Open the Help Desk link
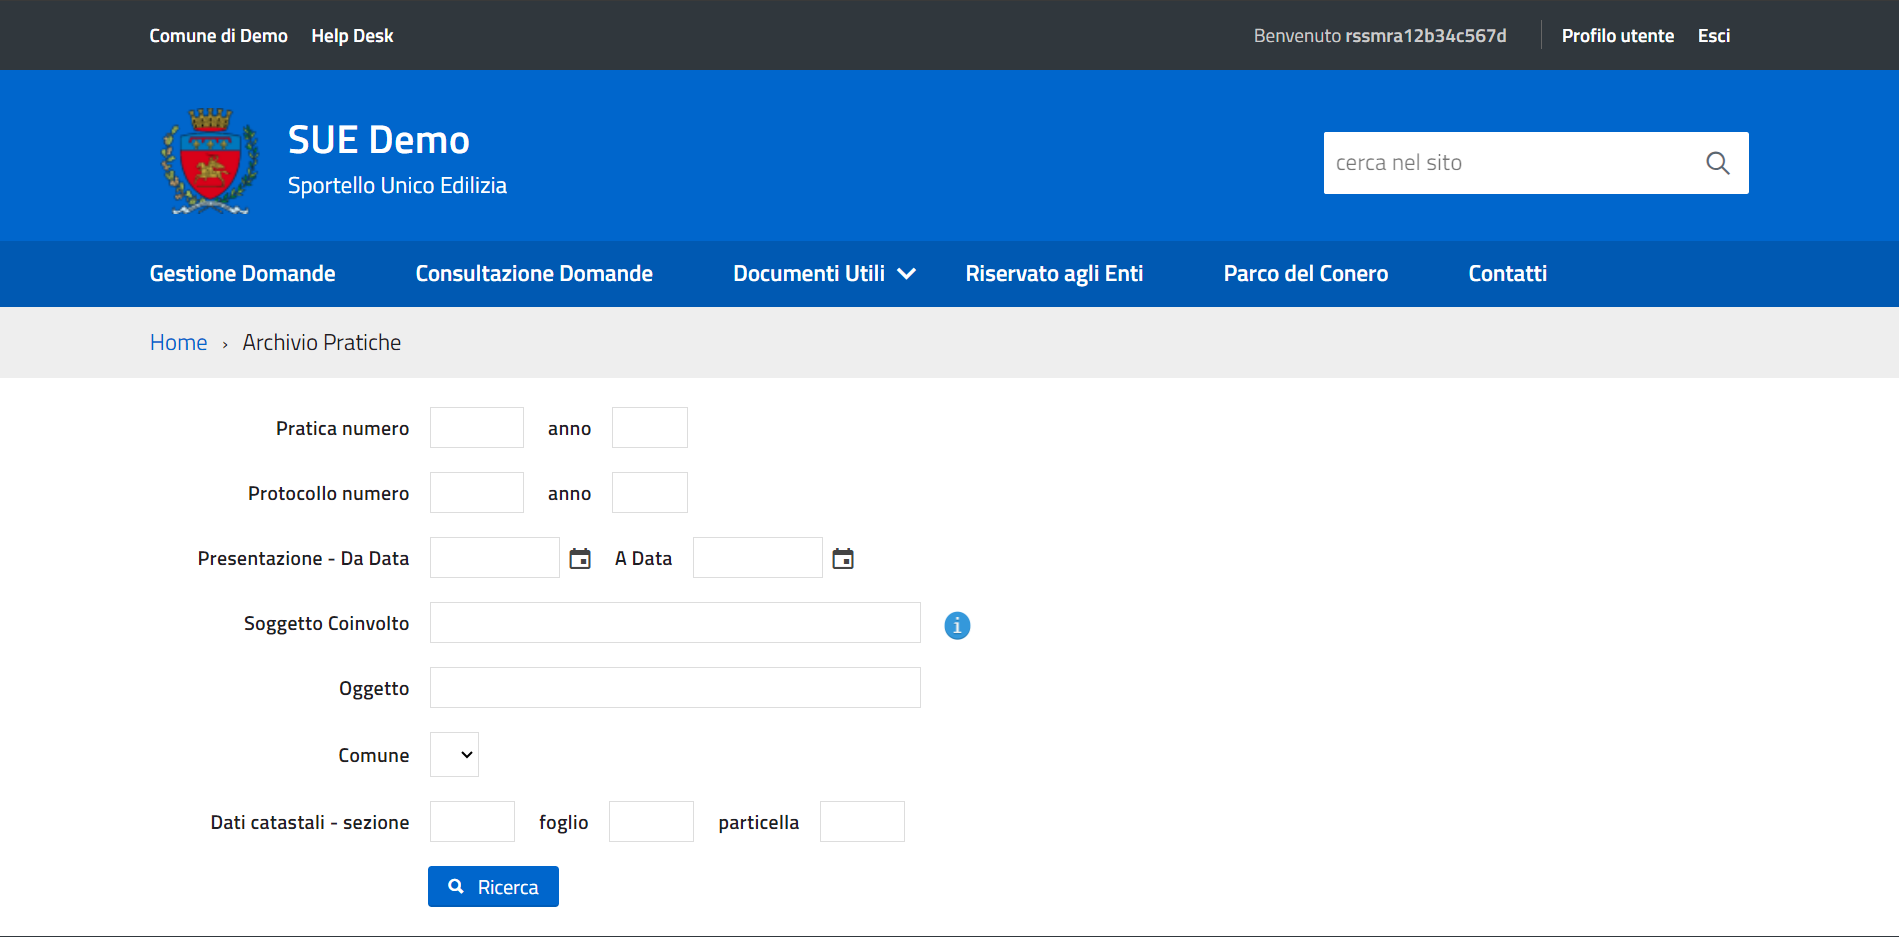Image resolution: width=1899 pixels, height=937 pixels. (352, 36)
